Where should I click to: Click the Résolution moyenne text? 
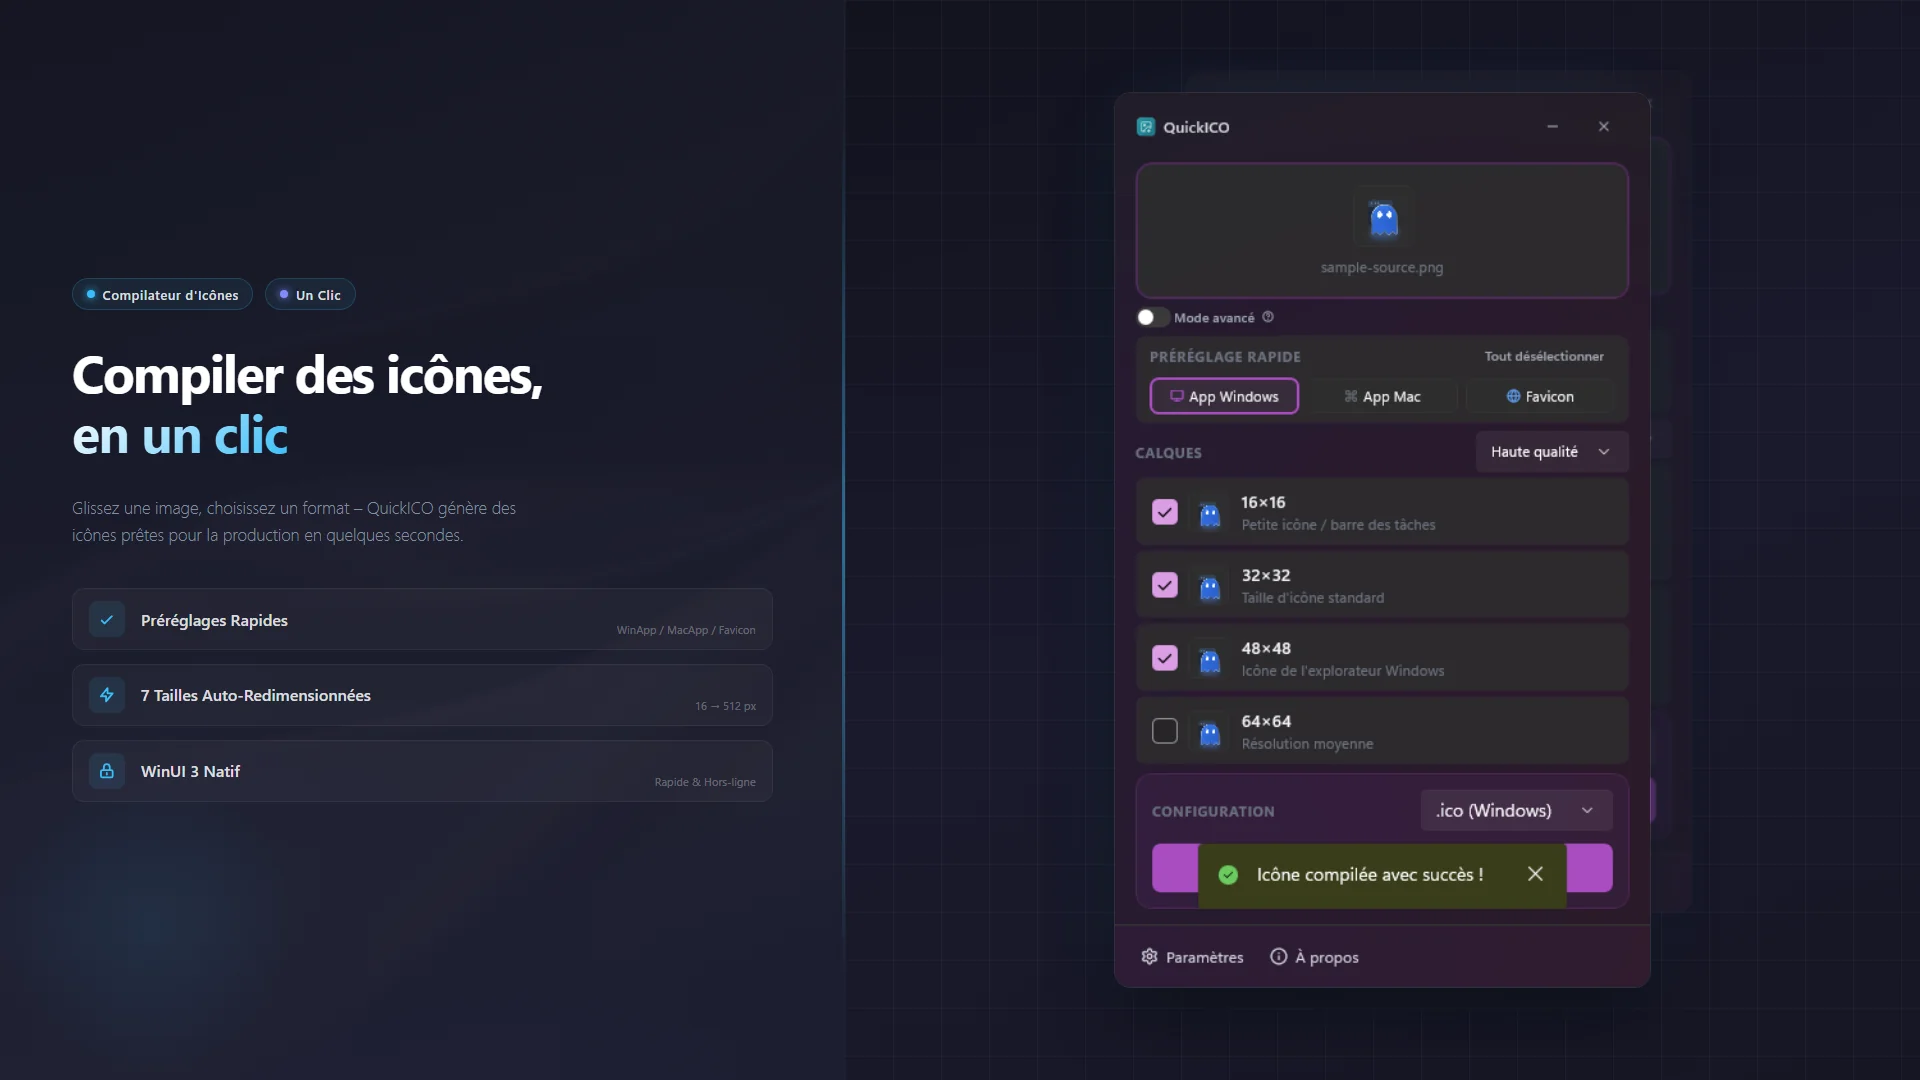(1307, 744)
